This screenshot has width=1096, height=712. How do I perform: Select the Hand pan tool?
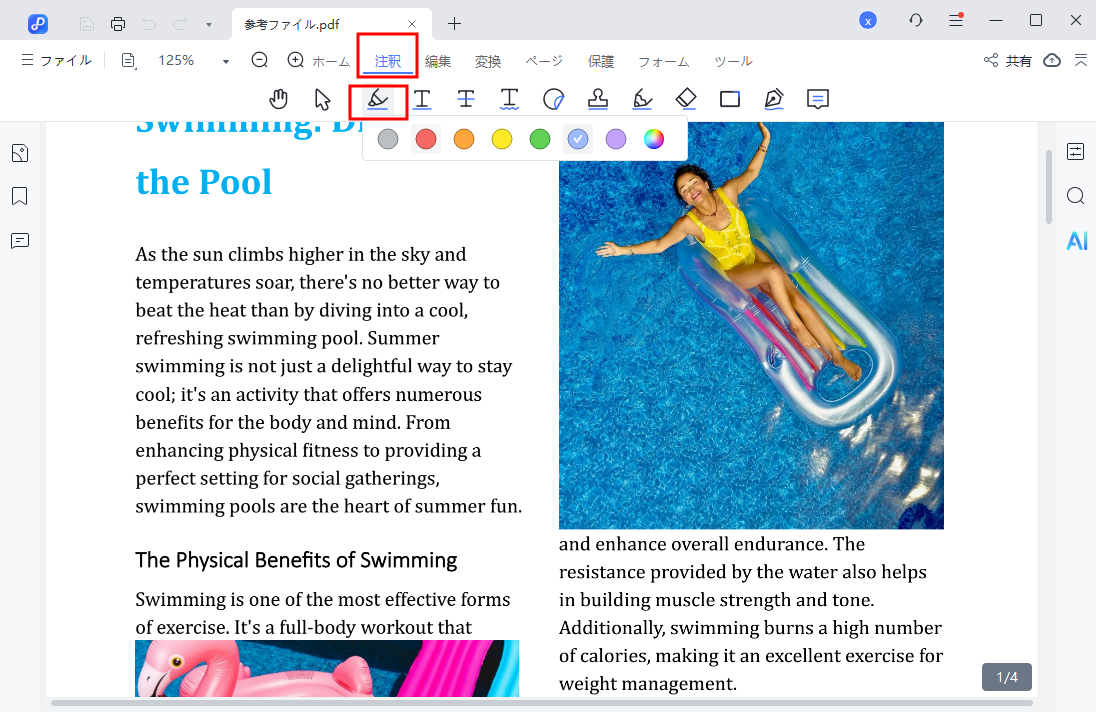click(279, 99)
